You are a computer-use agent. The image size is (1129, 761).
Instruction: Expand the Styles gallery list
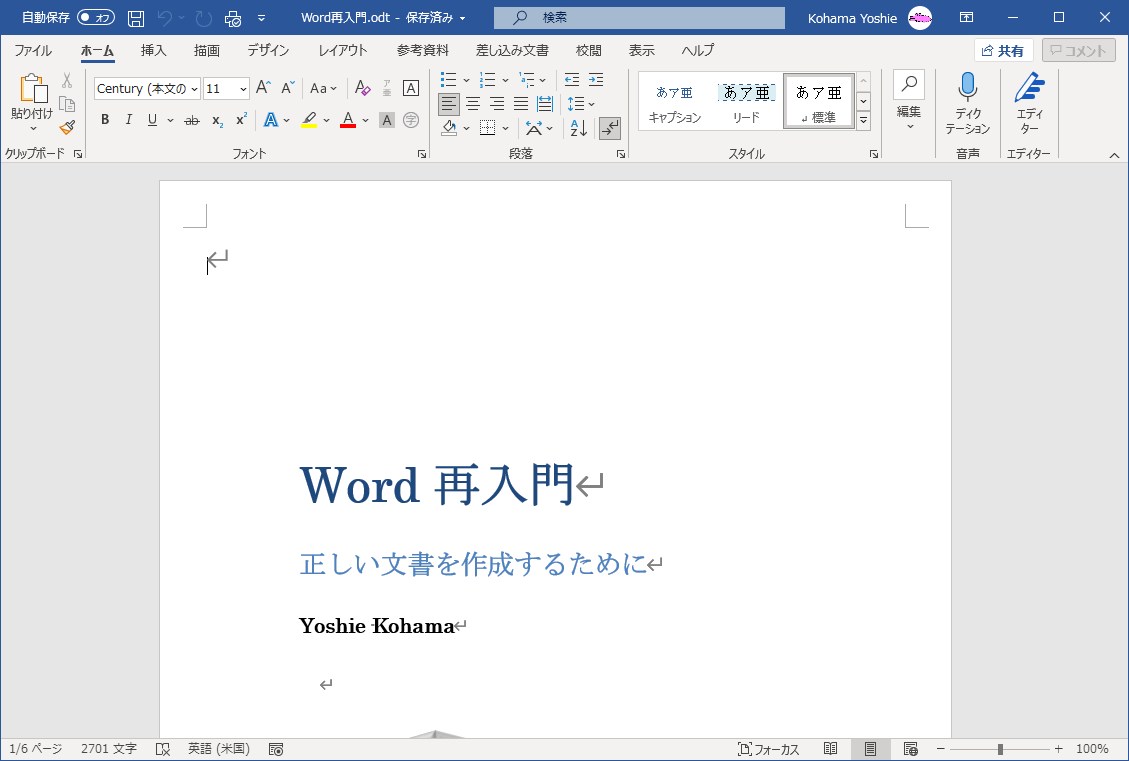[x=863, y=120]
